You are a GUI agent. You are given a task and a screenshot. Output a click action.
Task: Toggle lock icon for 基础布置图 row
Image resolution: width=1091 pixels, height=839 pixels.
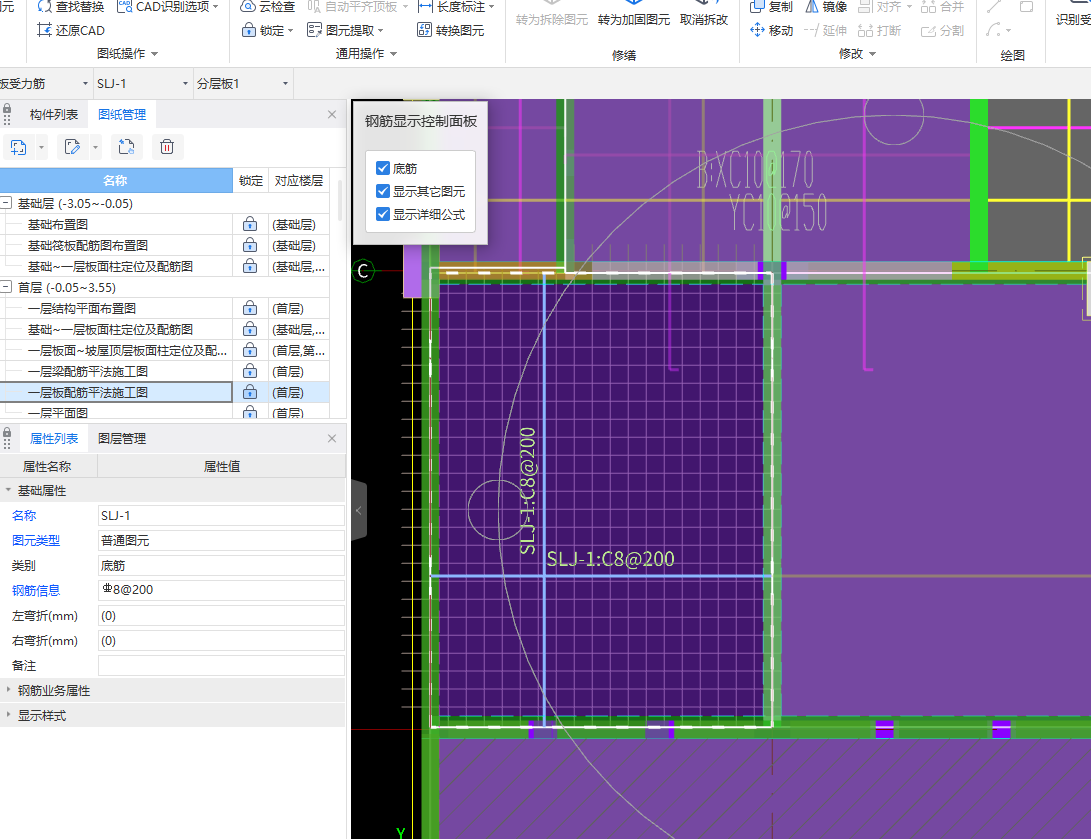click(x=249, y=225)
